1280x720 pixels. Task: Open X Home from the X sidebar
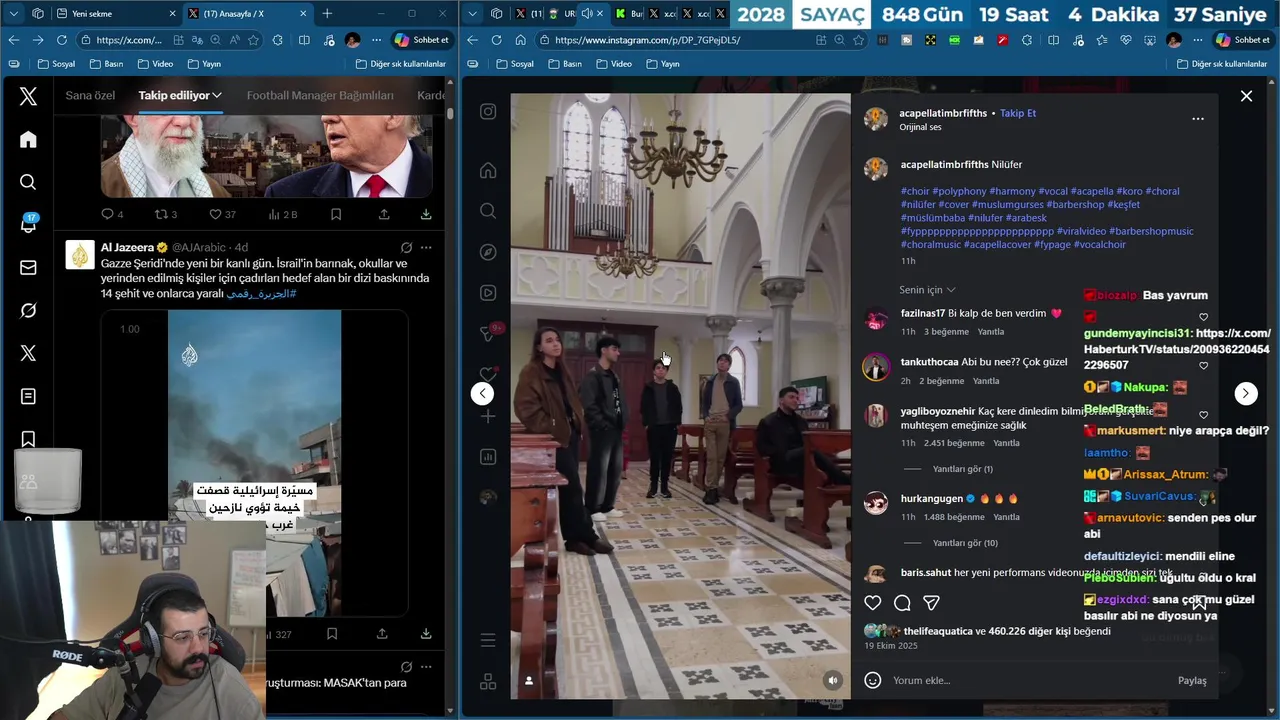[x=28, y=140]
